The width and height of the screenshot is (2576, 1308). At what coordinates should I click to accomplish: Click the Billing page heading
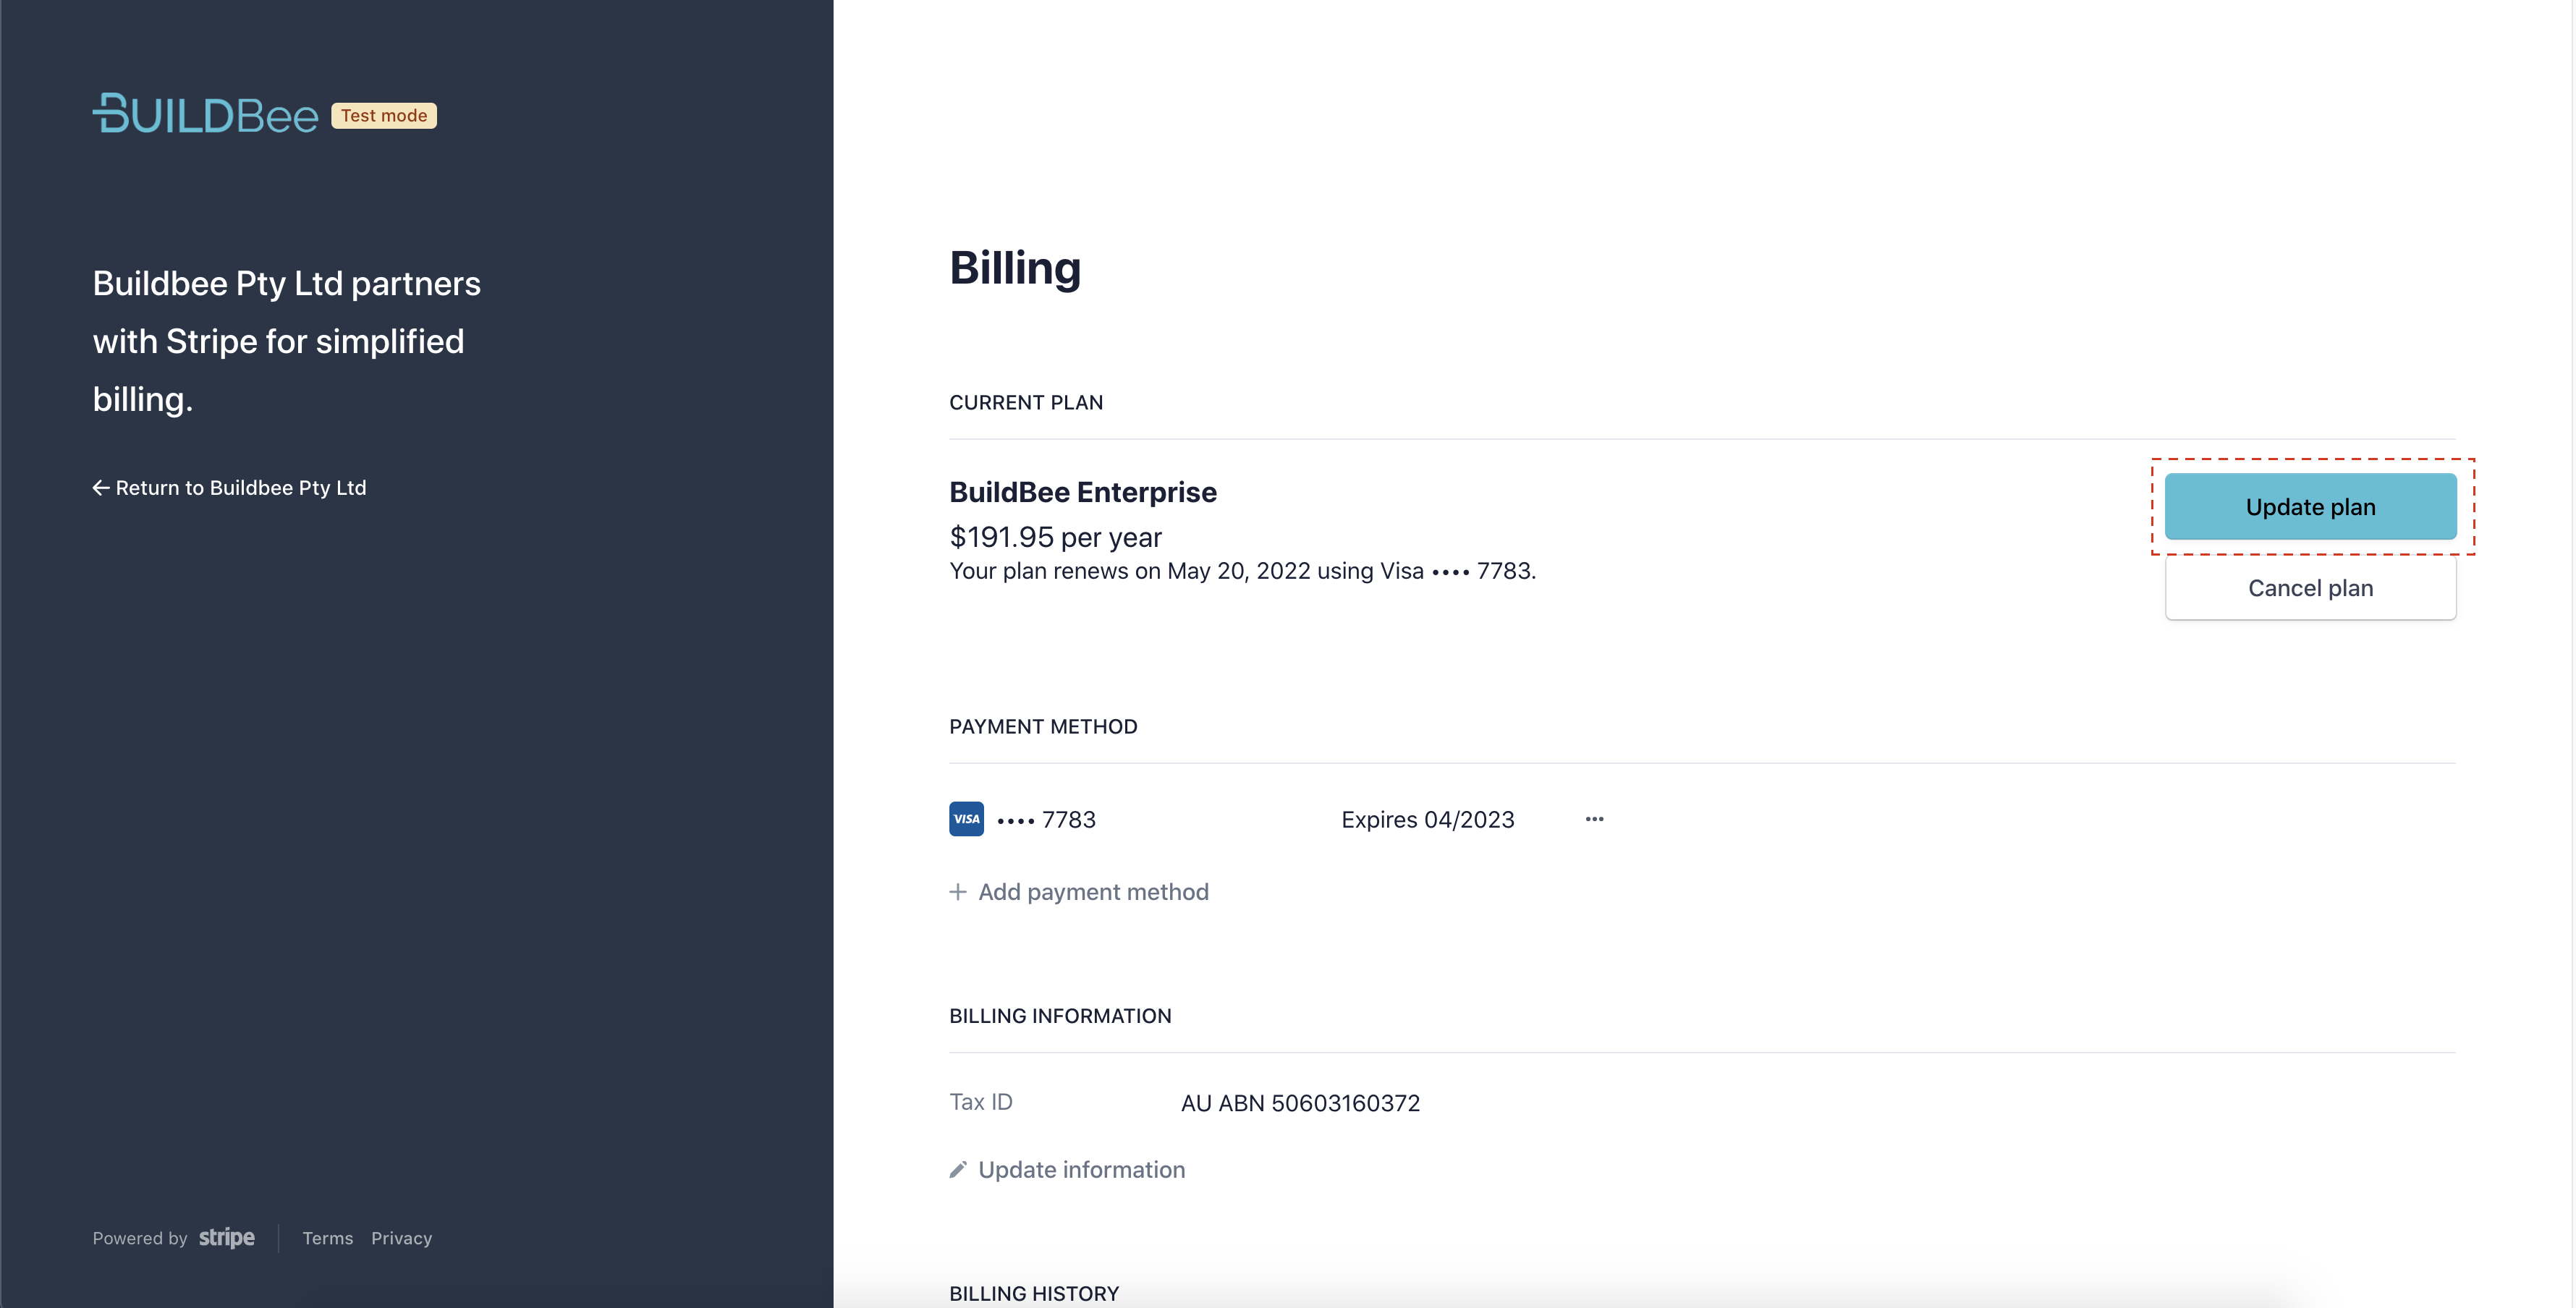click(x=1015, y=268)
